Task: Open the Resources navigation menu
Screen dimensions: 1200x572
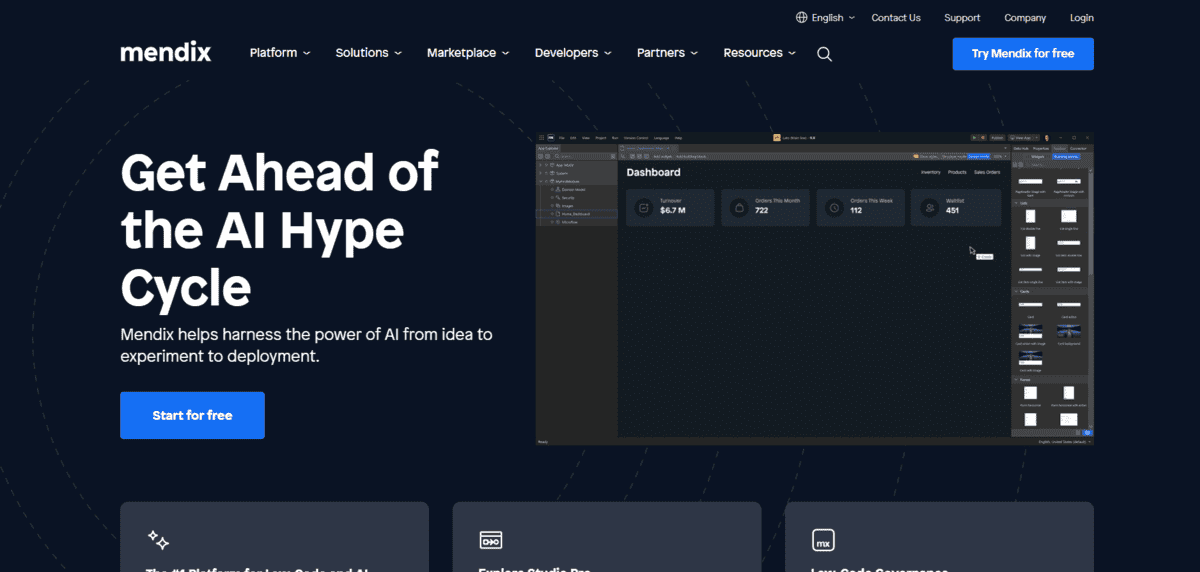Action: (x=760, y=53)
